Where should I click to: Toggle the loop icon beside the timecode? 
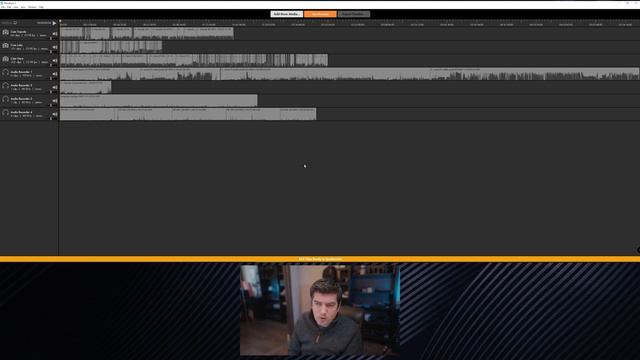pyautogui.click(x=16, y=23)
